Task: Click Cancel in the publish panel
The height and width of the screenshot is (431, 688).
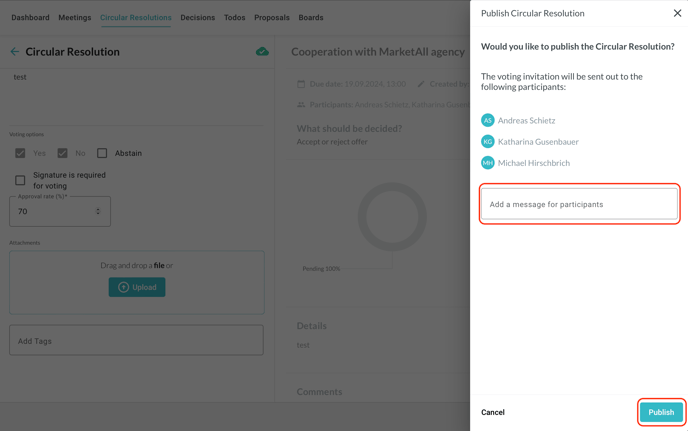Action: click(493, 412)
